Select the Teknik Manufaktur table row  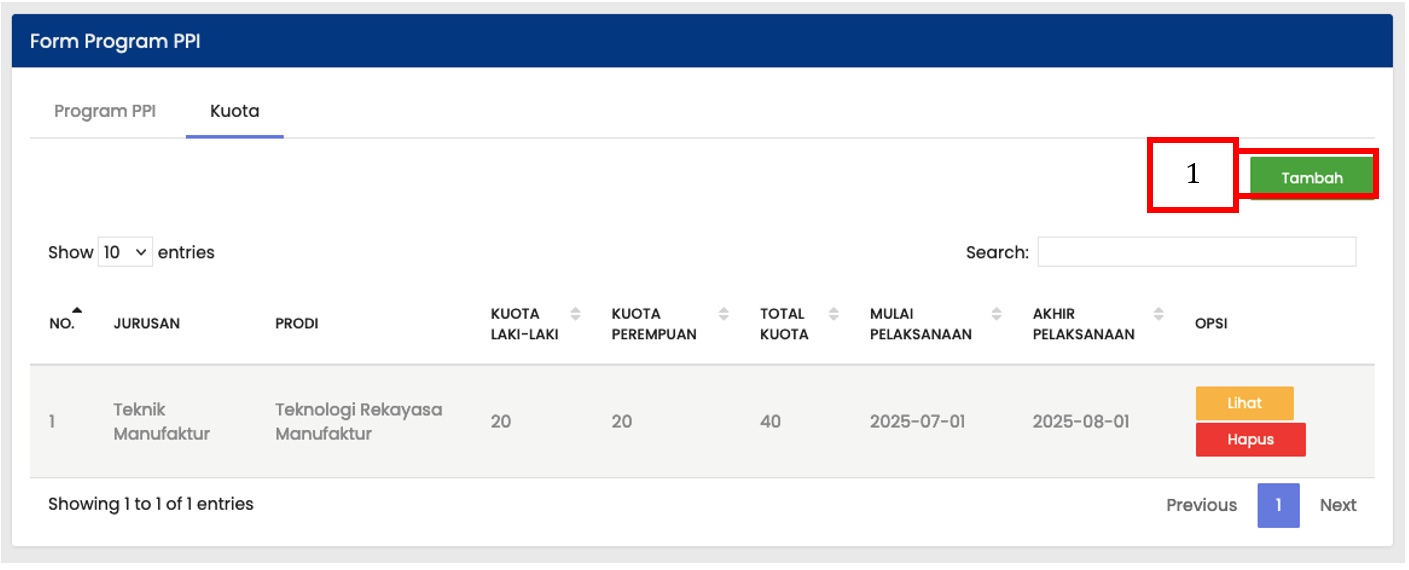pos(702,421)
